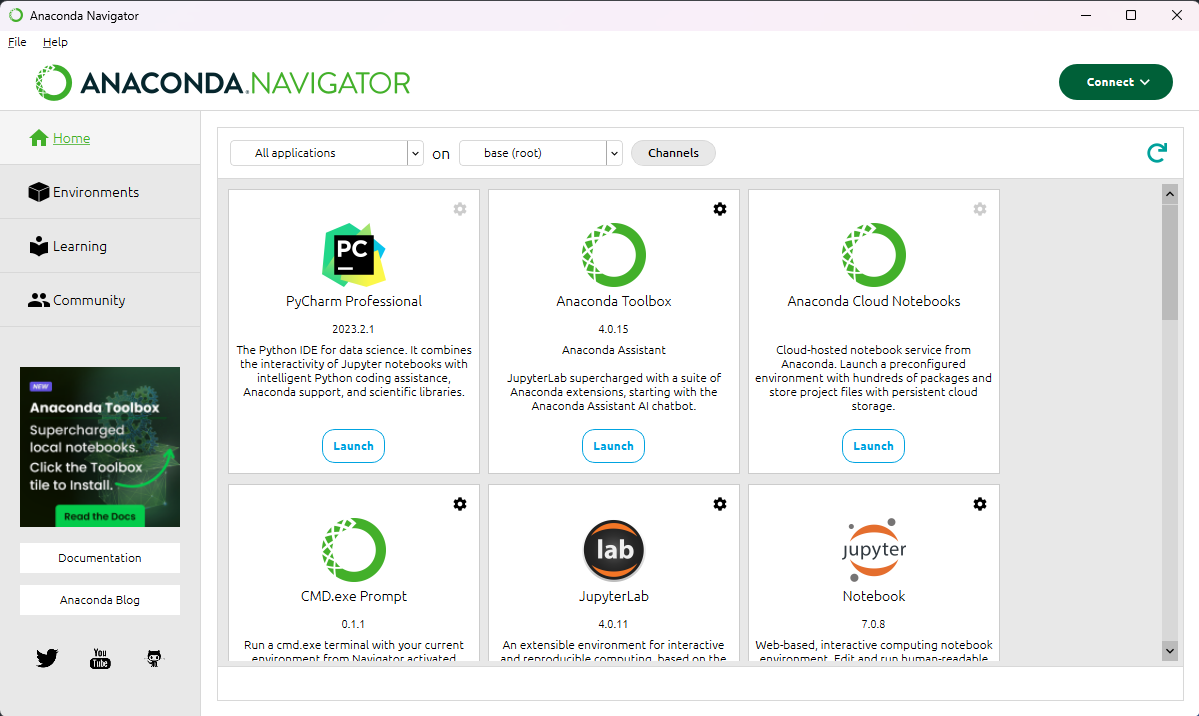Image resolution: width=1199 pixels, height=716 pixels.
Task: Open Anaconda Cloud Notebooks tile gear
Action: click(x=980, y=209)
